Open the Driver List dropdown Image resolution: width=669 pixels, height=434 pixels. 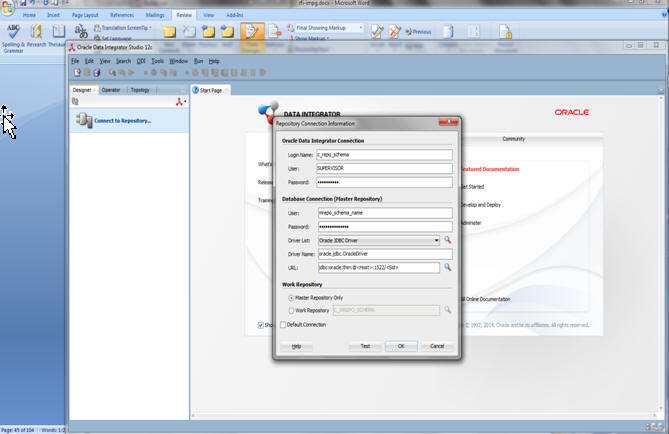(436, 241)
